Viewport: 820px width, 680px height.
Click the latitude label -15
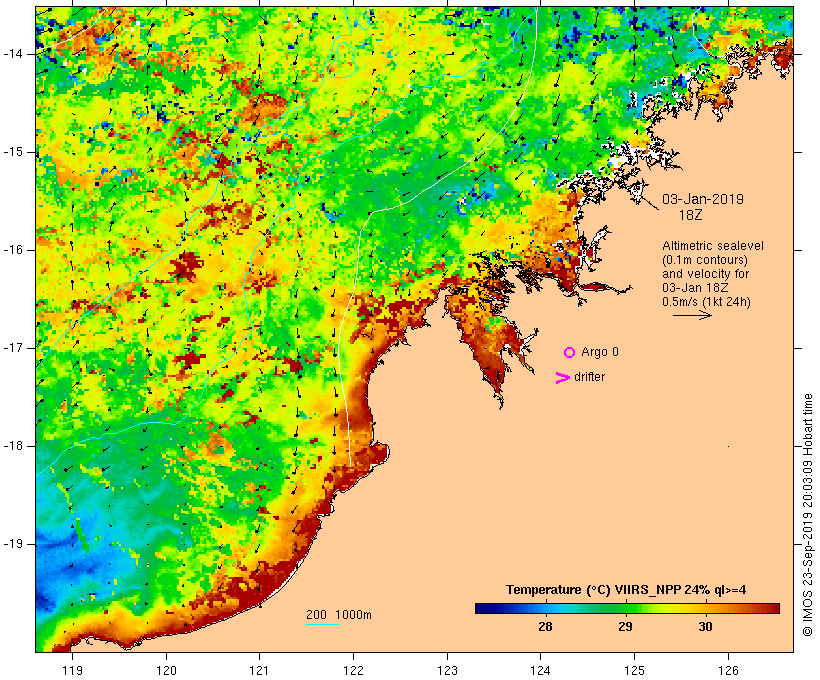point(13,152)
